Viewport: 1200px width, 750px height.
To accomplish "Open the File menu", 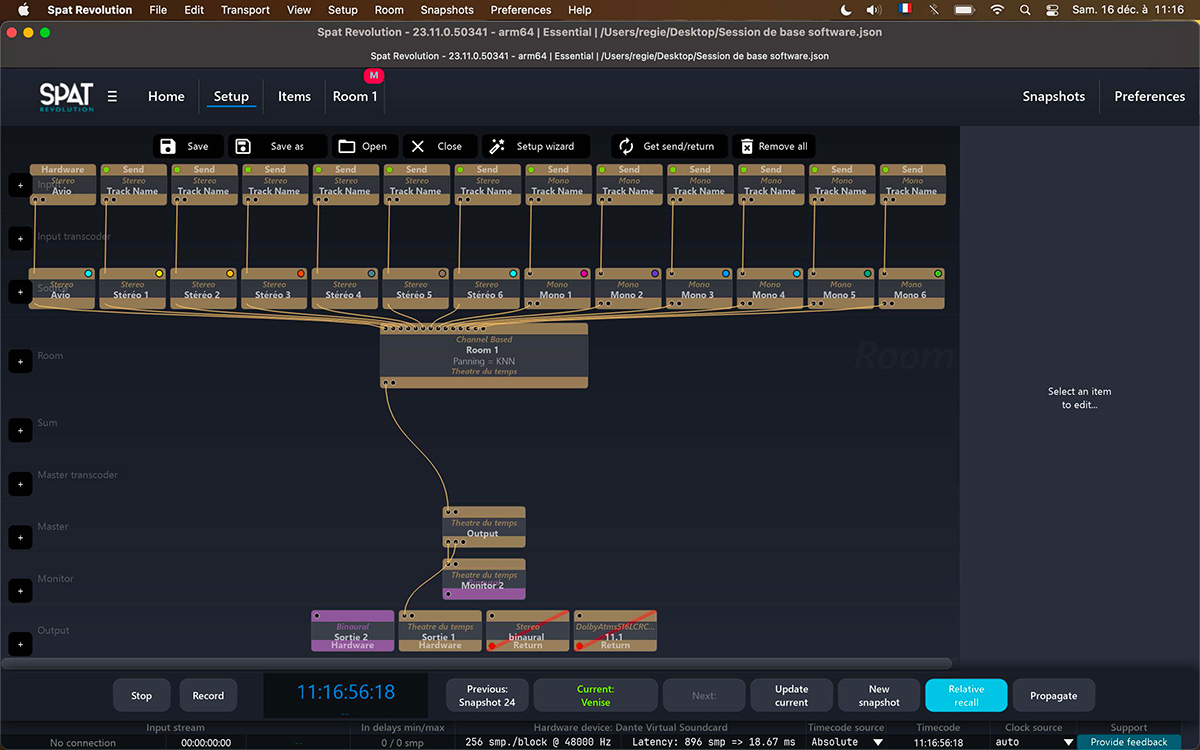I will click(158, 10).
